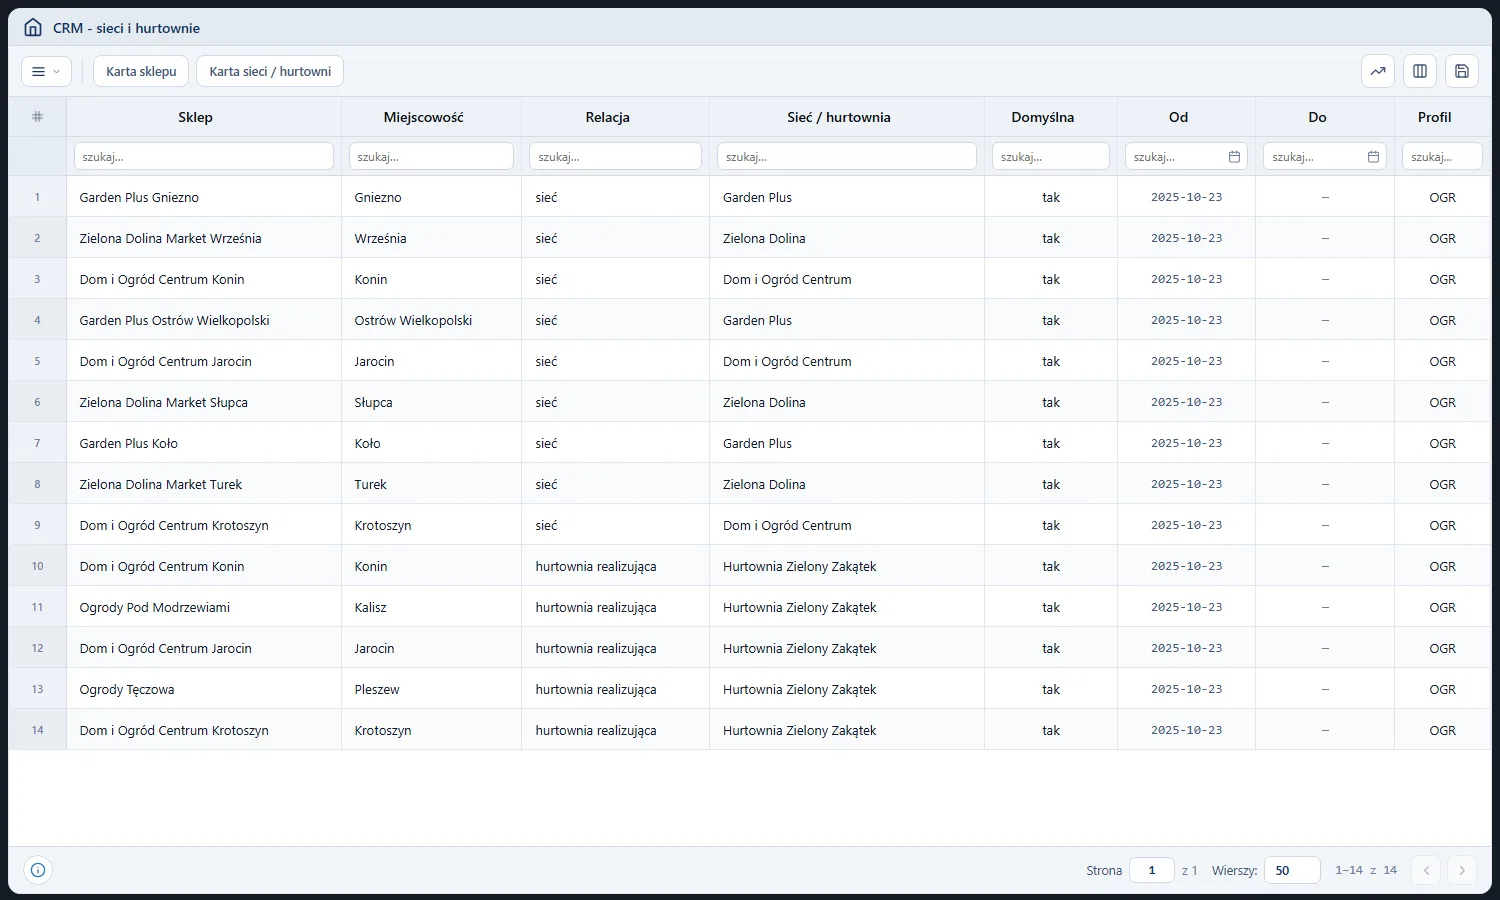1500x900 pixels.
Task: Click the save diskette icon button
Action: (x=1462, y=71)
